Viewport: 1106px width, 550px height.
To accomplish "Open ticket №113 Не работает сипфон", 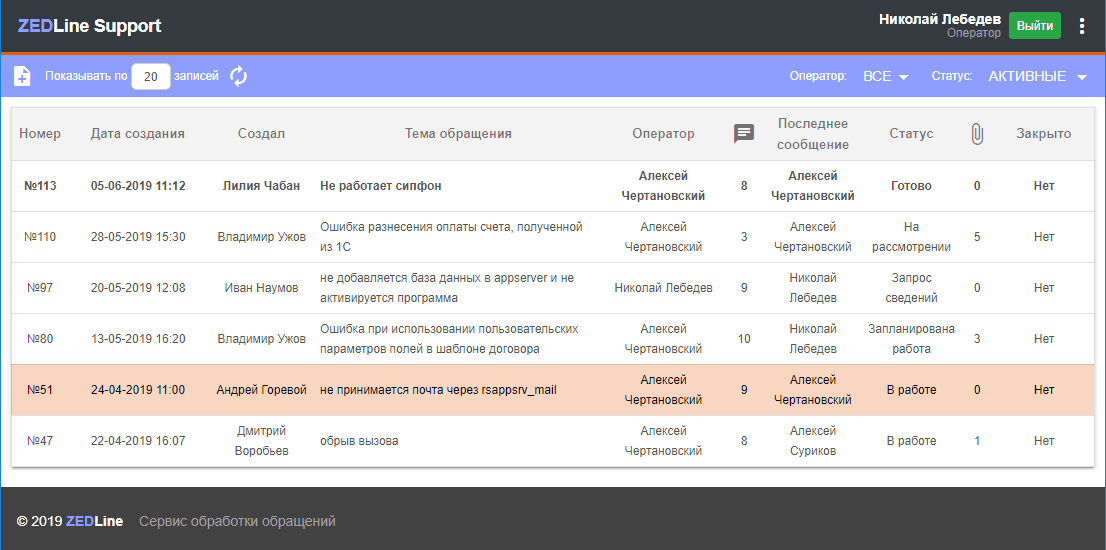I will pyautogui.click(x=380, y=186).
